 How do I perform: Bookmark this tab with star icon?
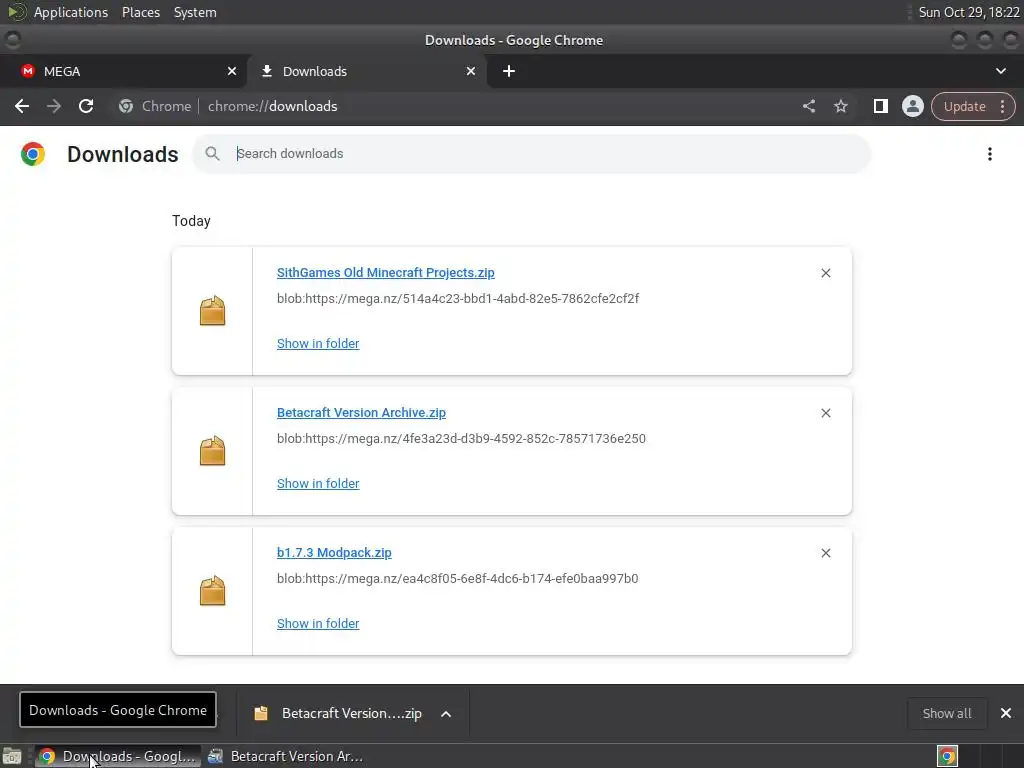point(840,106)
